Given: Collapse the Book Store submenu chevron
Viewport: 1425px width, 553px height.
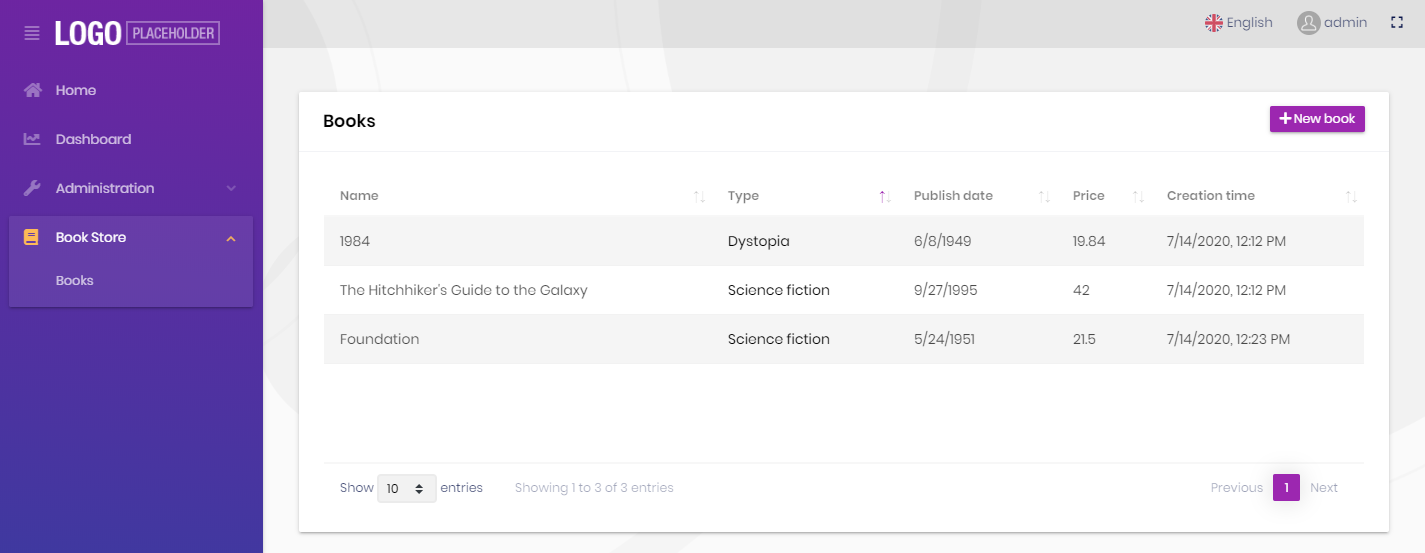Looking at the screenshot, I should click(231, 238).
